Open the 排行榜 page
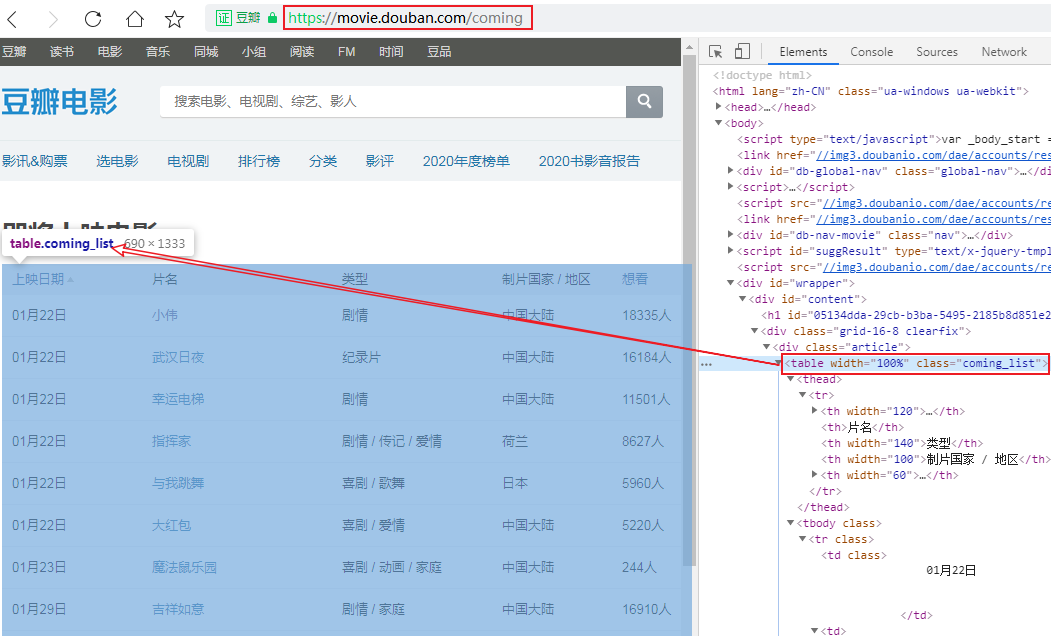 coord(259,161)
